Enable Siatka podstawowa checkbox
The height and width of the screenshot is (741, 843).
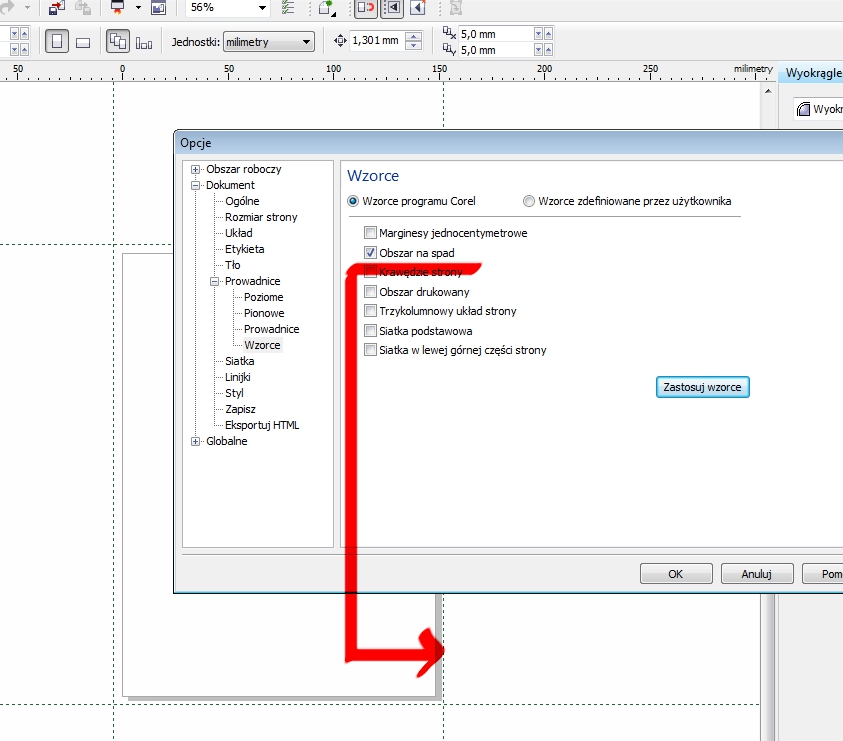[x=371, y=331]
